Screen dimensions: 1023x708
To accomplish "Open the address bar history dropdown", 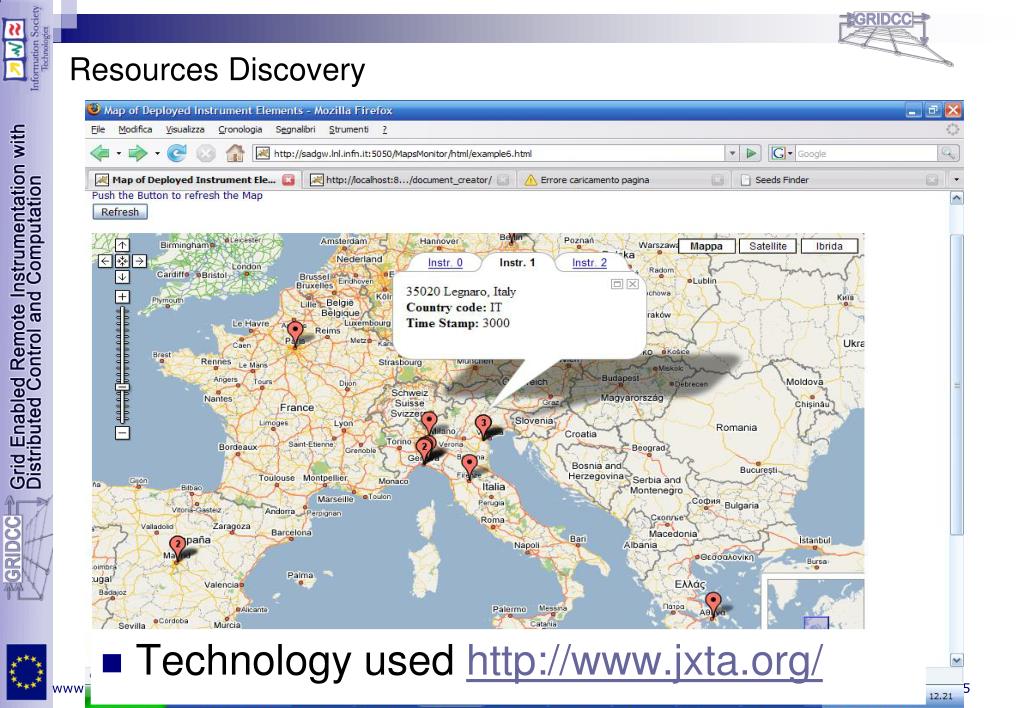I will click(x=732, y=153).
